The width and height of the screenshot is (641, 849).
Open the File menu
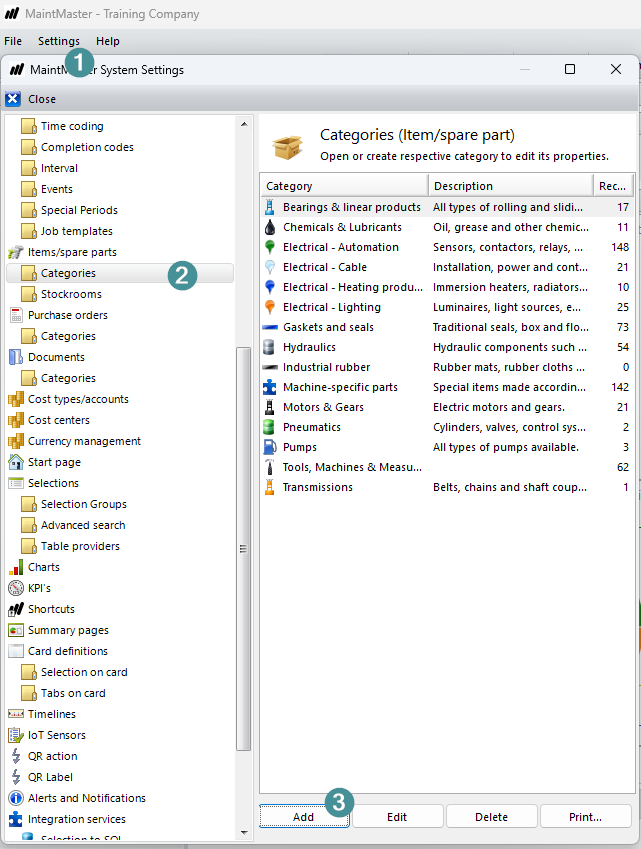point(13,41)
